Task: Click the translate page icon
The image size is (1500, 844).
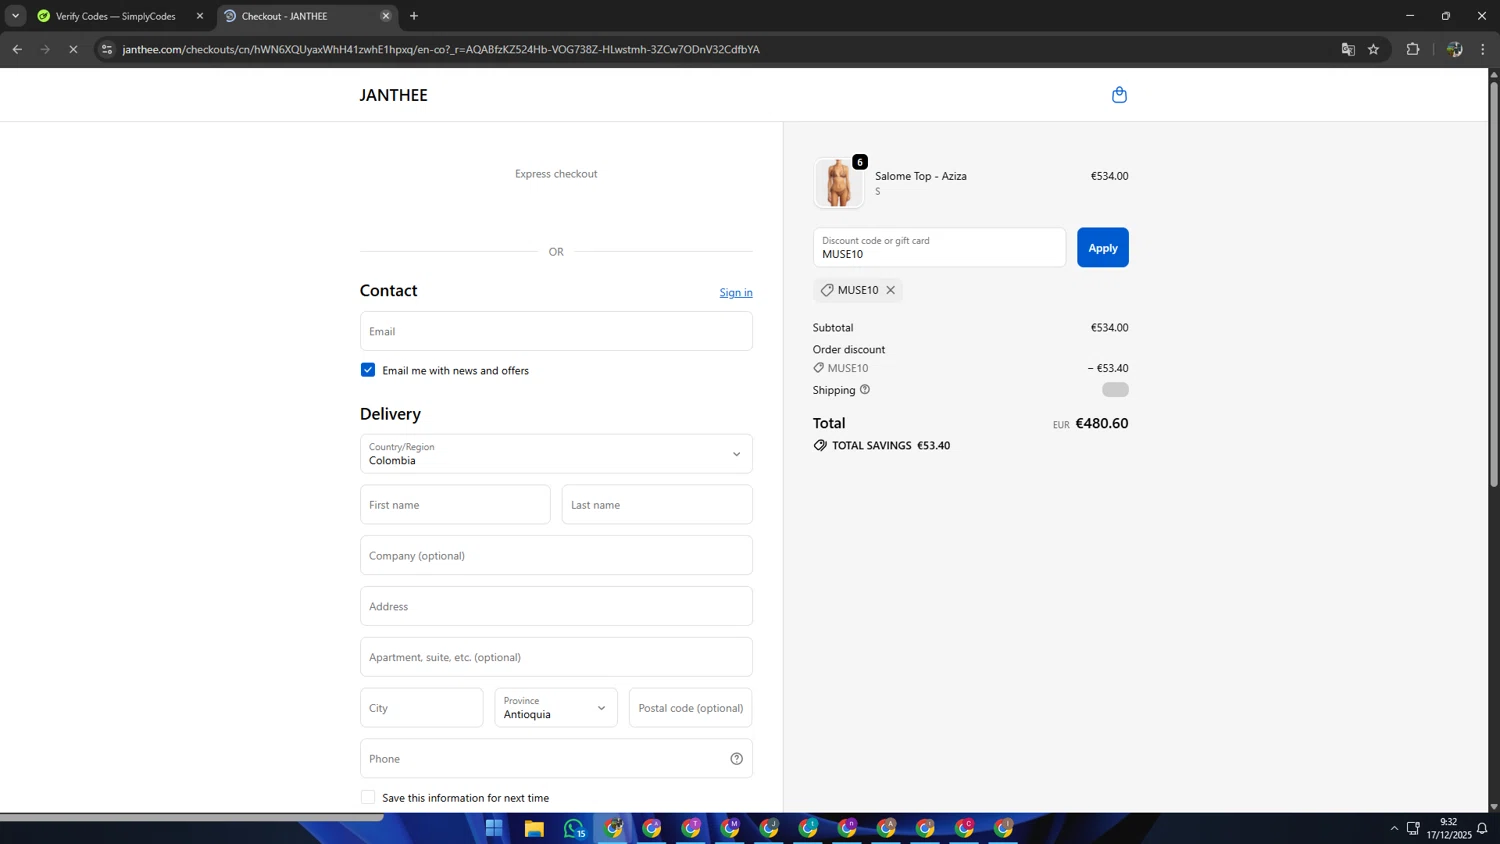Action: [x=1348, y=49]
